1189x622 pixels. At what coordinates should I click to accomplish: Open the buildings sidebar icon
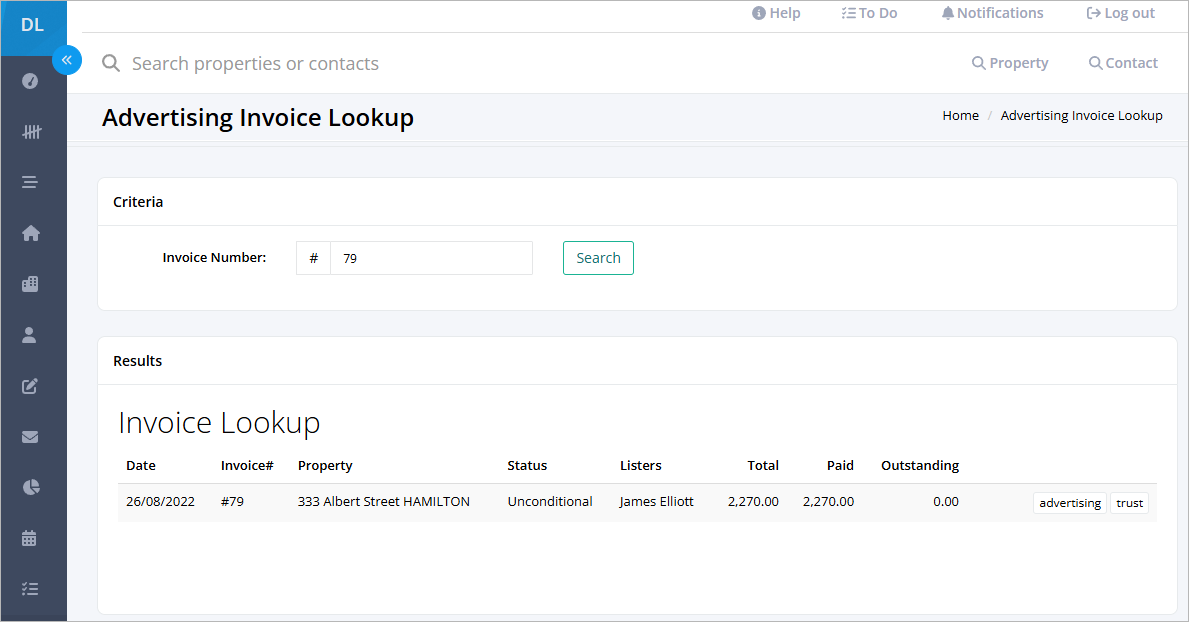tap(30, 284)
